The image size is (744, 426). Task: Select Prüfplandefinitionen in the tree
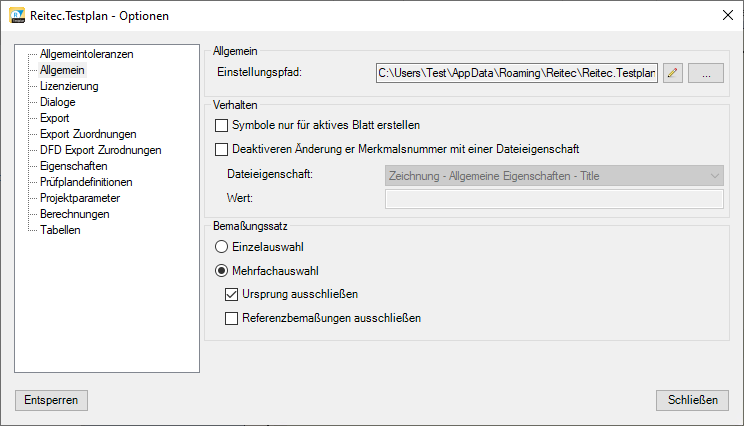85,182
